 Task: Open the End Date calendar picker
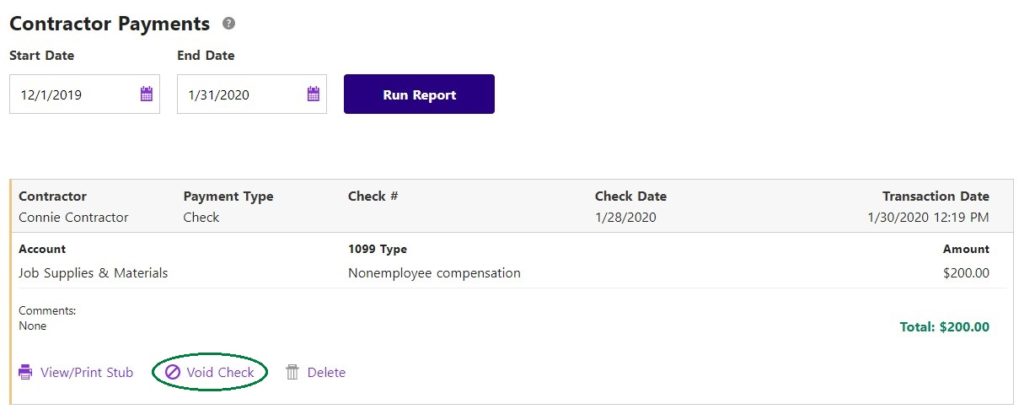(313, 95)
